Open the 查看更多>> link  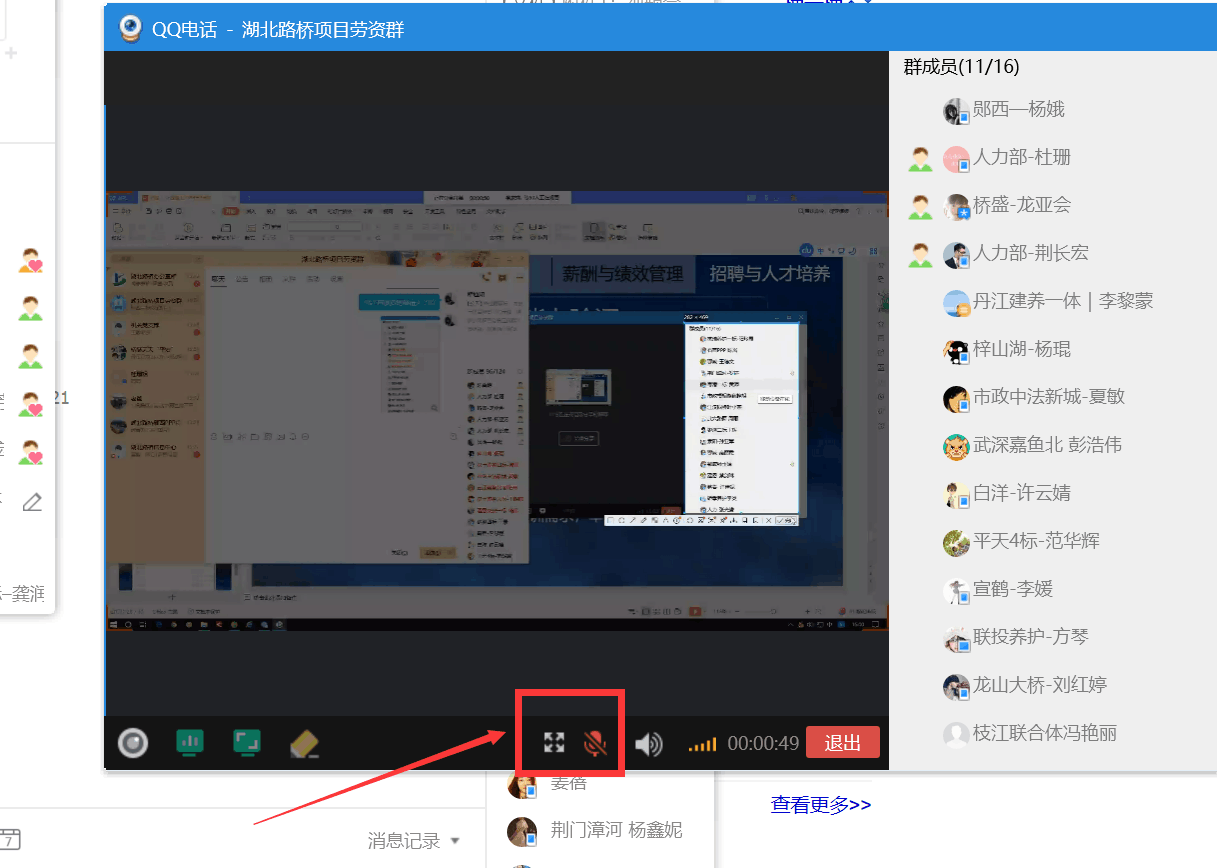[820, 804]
